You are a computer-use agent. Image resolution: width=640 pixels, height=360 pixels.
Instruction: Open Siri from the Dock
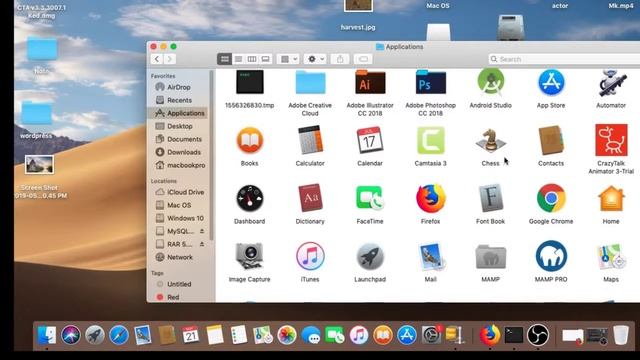pyautogui.click(x=71, y=335)
